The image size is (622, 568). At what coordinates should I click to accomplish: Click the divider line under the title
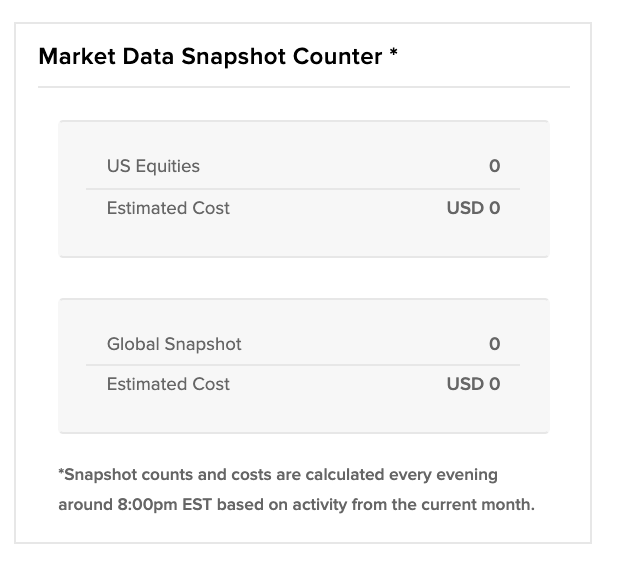[304, 87]
